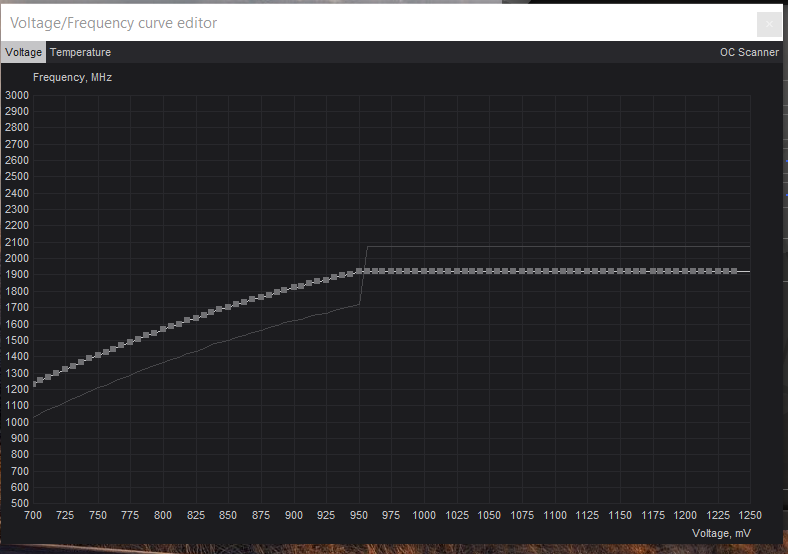Select the curve point at 700 mV
788x554 pixels.
coord(34,384)
